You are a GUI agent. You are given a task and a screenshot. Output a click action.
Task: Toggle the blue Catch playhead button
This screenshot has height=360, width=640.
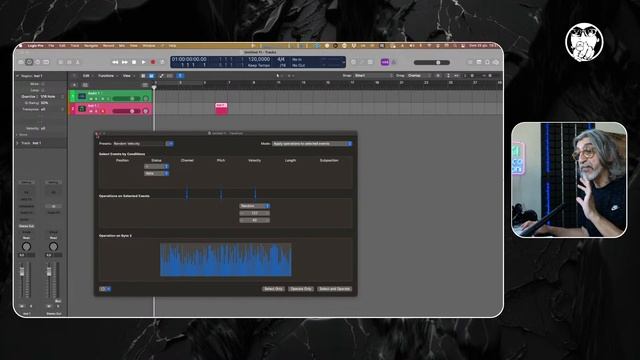180,76
